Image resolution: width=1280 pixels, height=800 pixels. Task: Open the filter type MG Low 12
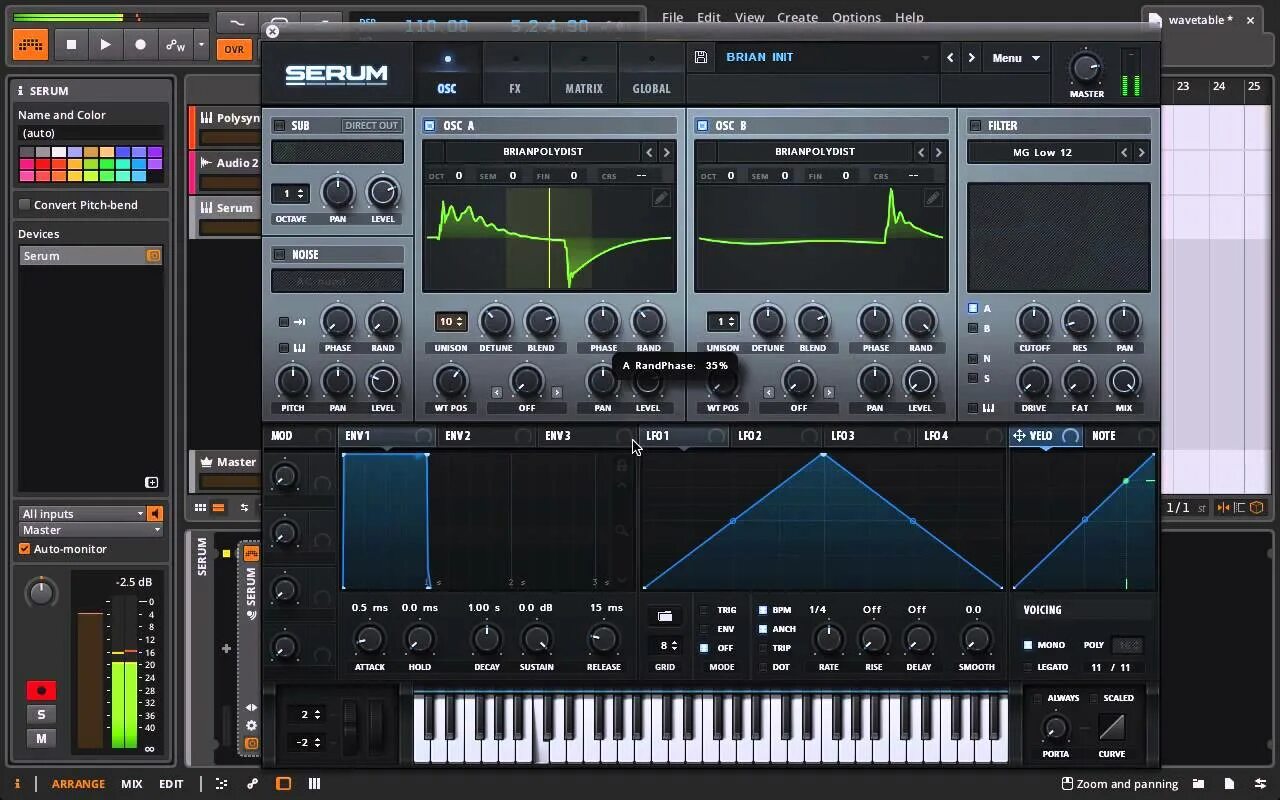[1041, 152]
